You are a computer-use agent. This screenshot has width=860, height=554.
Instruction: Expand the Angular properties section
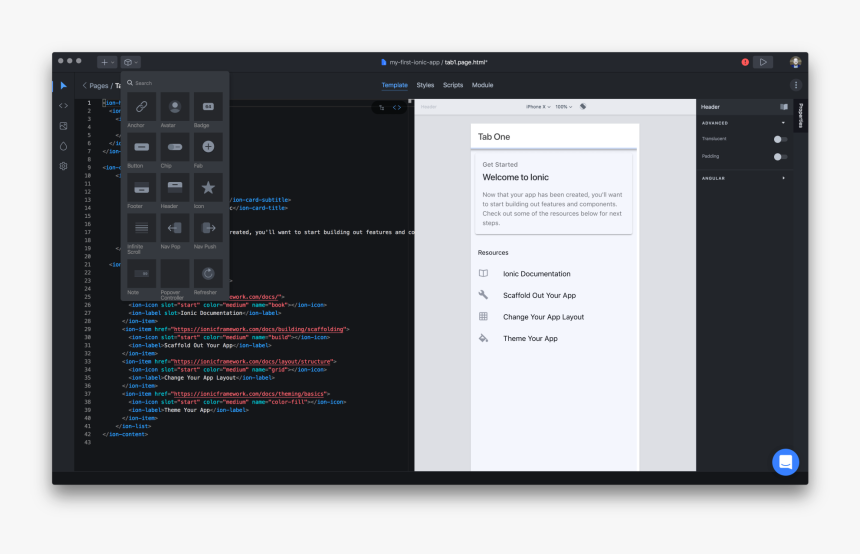783,178
